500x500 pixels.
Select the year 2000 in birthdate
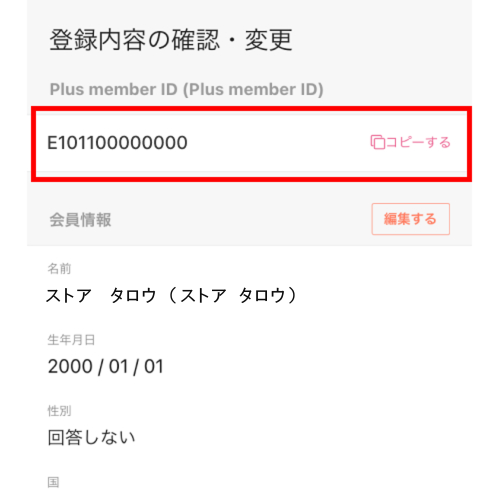pyautogui.click(x=70, y=366)
